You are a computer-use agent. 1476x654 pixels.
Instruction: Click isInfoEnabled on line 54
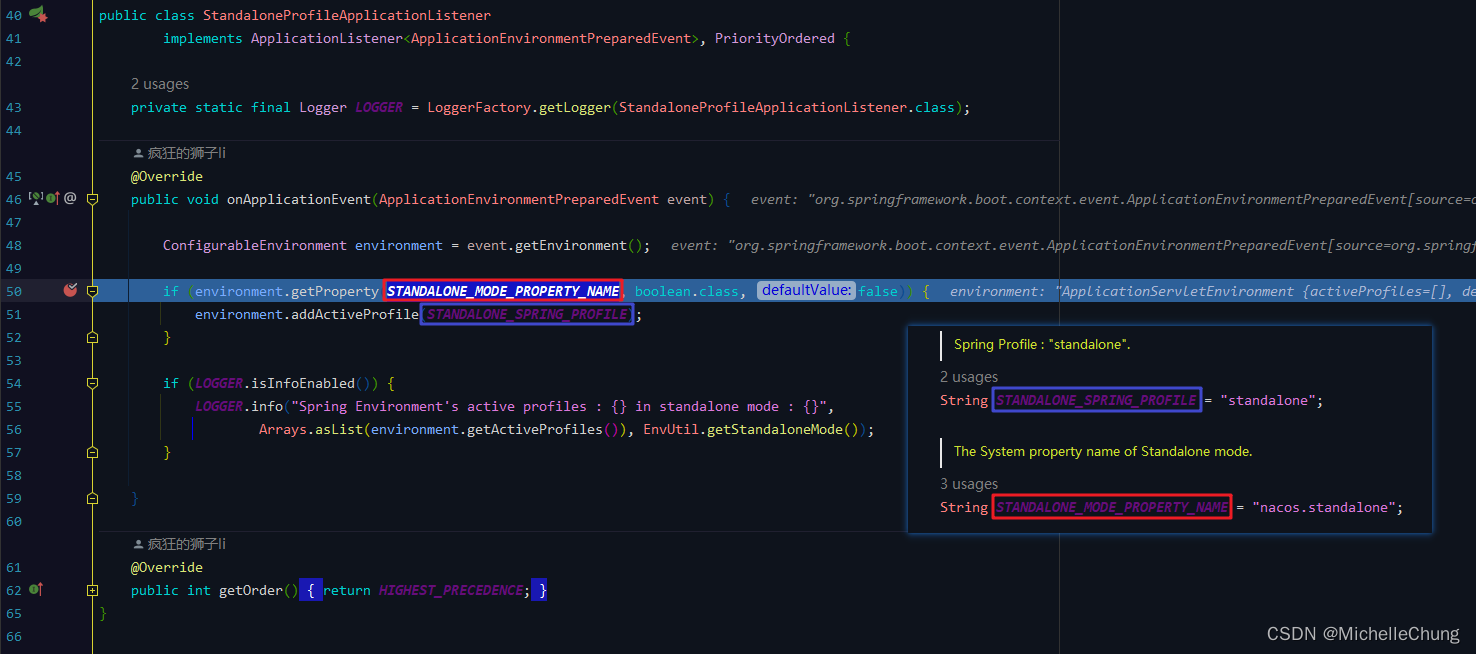coord(303,383)
